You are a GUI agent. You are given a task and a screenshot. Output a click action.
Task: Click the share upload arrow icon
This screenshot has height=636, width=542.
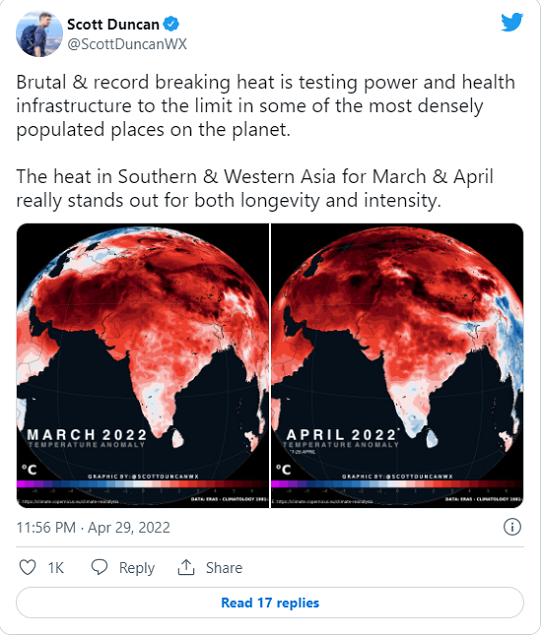point(186,567)
